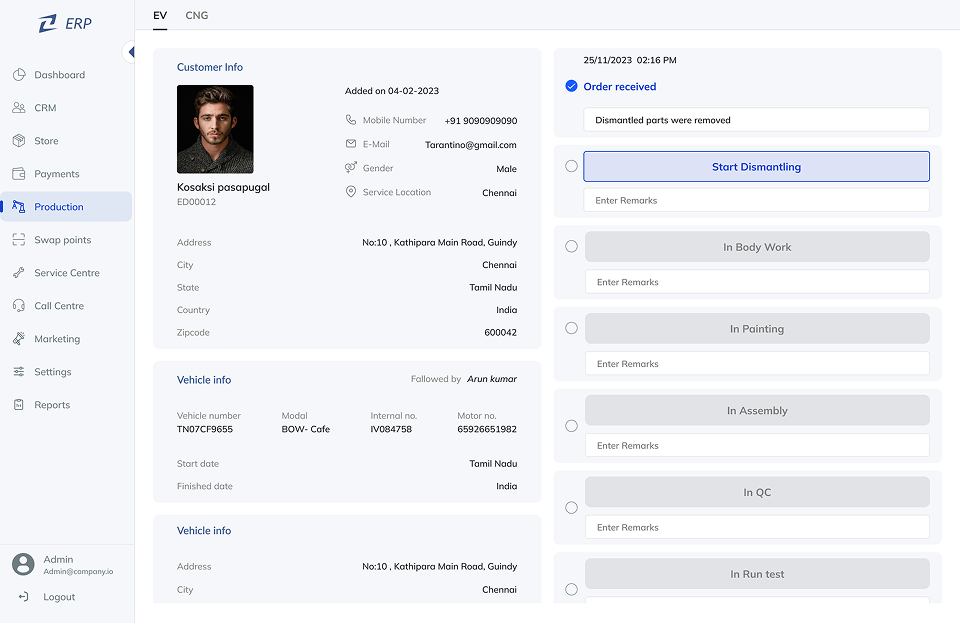Viewport: 960px width, 623px height.
Task: Select the Start Dismantling radio button
Action: (571, 166)
